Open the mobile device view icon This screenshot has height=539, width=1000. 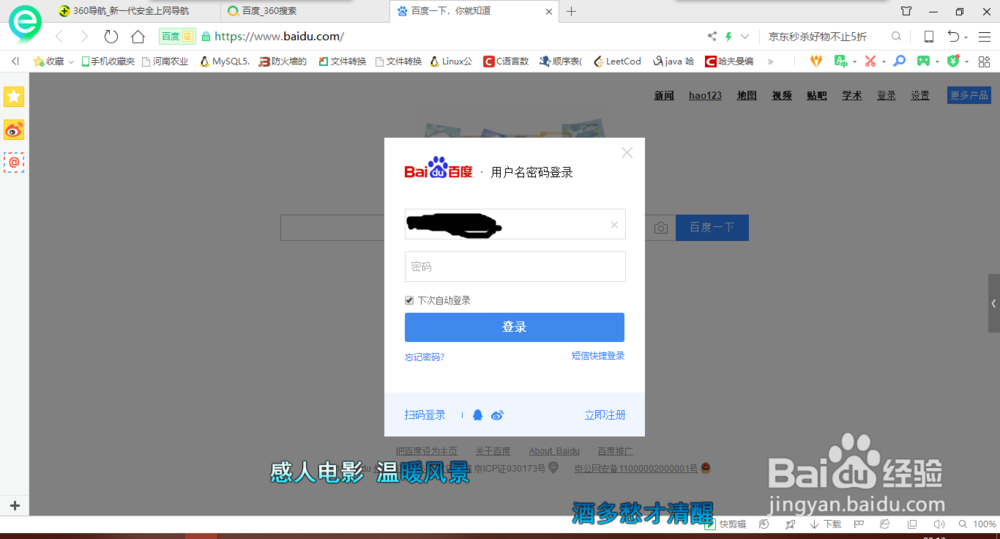[x=929, y=36]
